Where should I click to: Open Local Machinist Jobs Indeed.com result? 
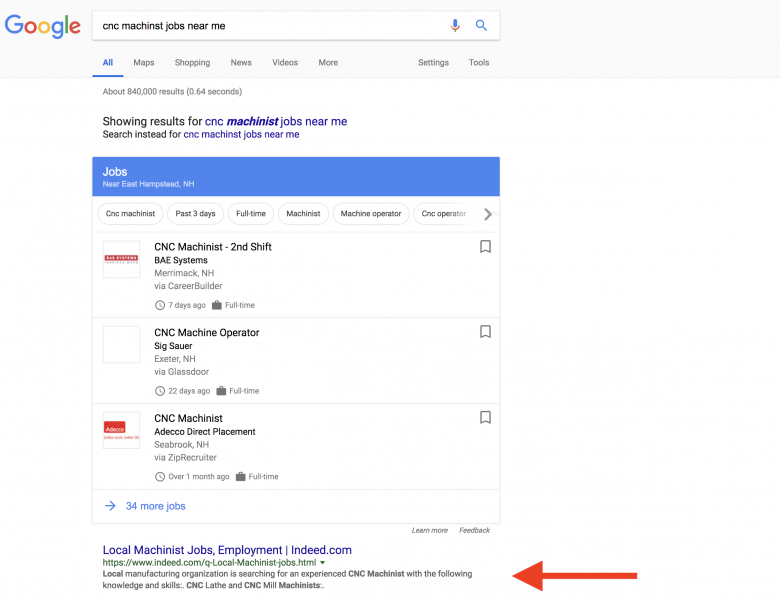coord(227,550)
